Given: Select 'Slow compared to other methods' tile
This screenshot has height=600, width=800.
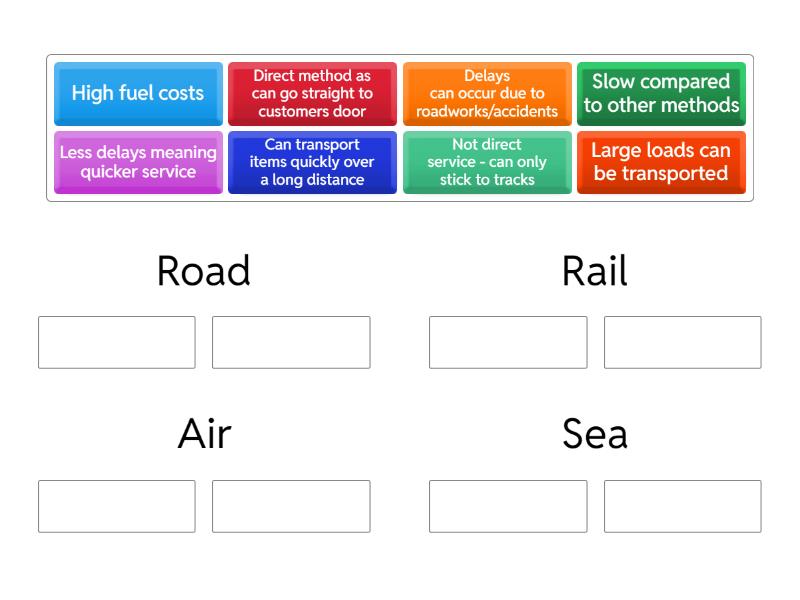Looking at the screenshot, I should click(661, 93).
